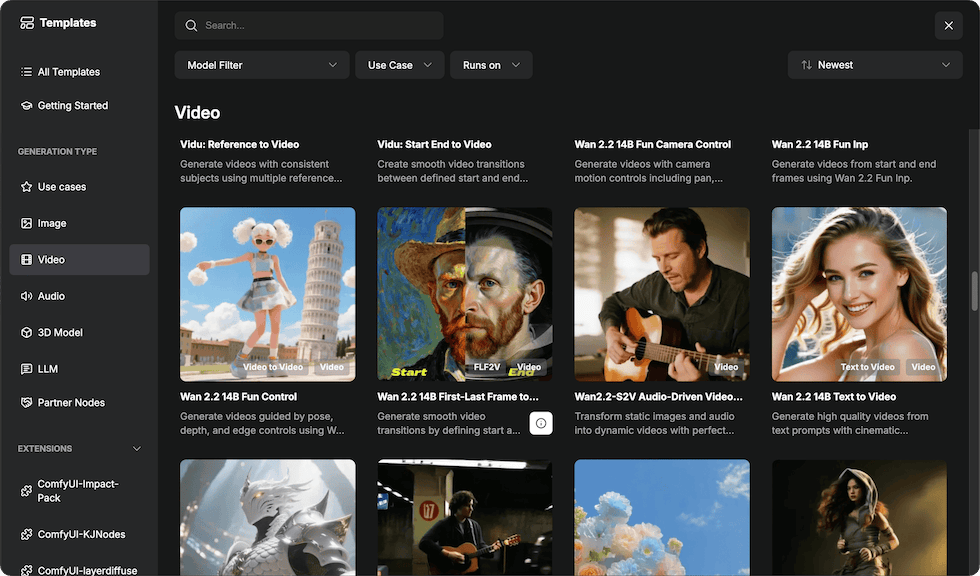Image resolution: width=980 pixels, height=576 pixels.
Task: Click the Getting Started graduation cap icon
Action: 27,106
